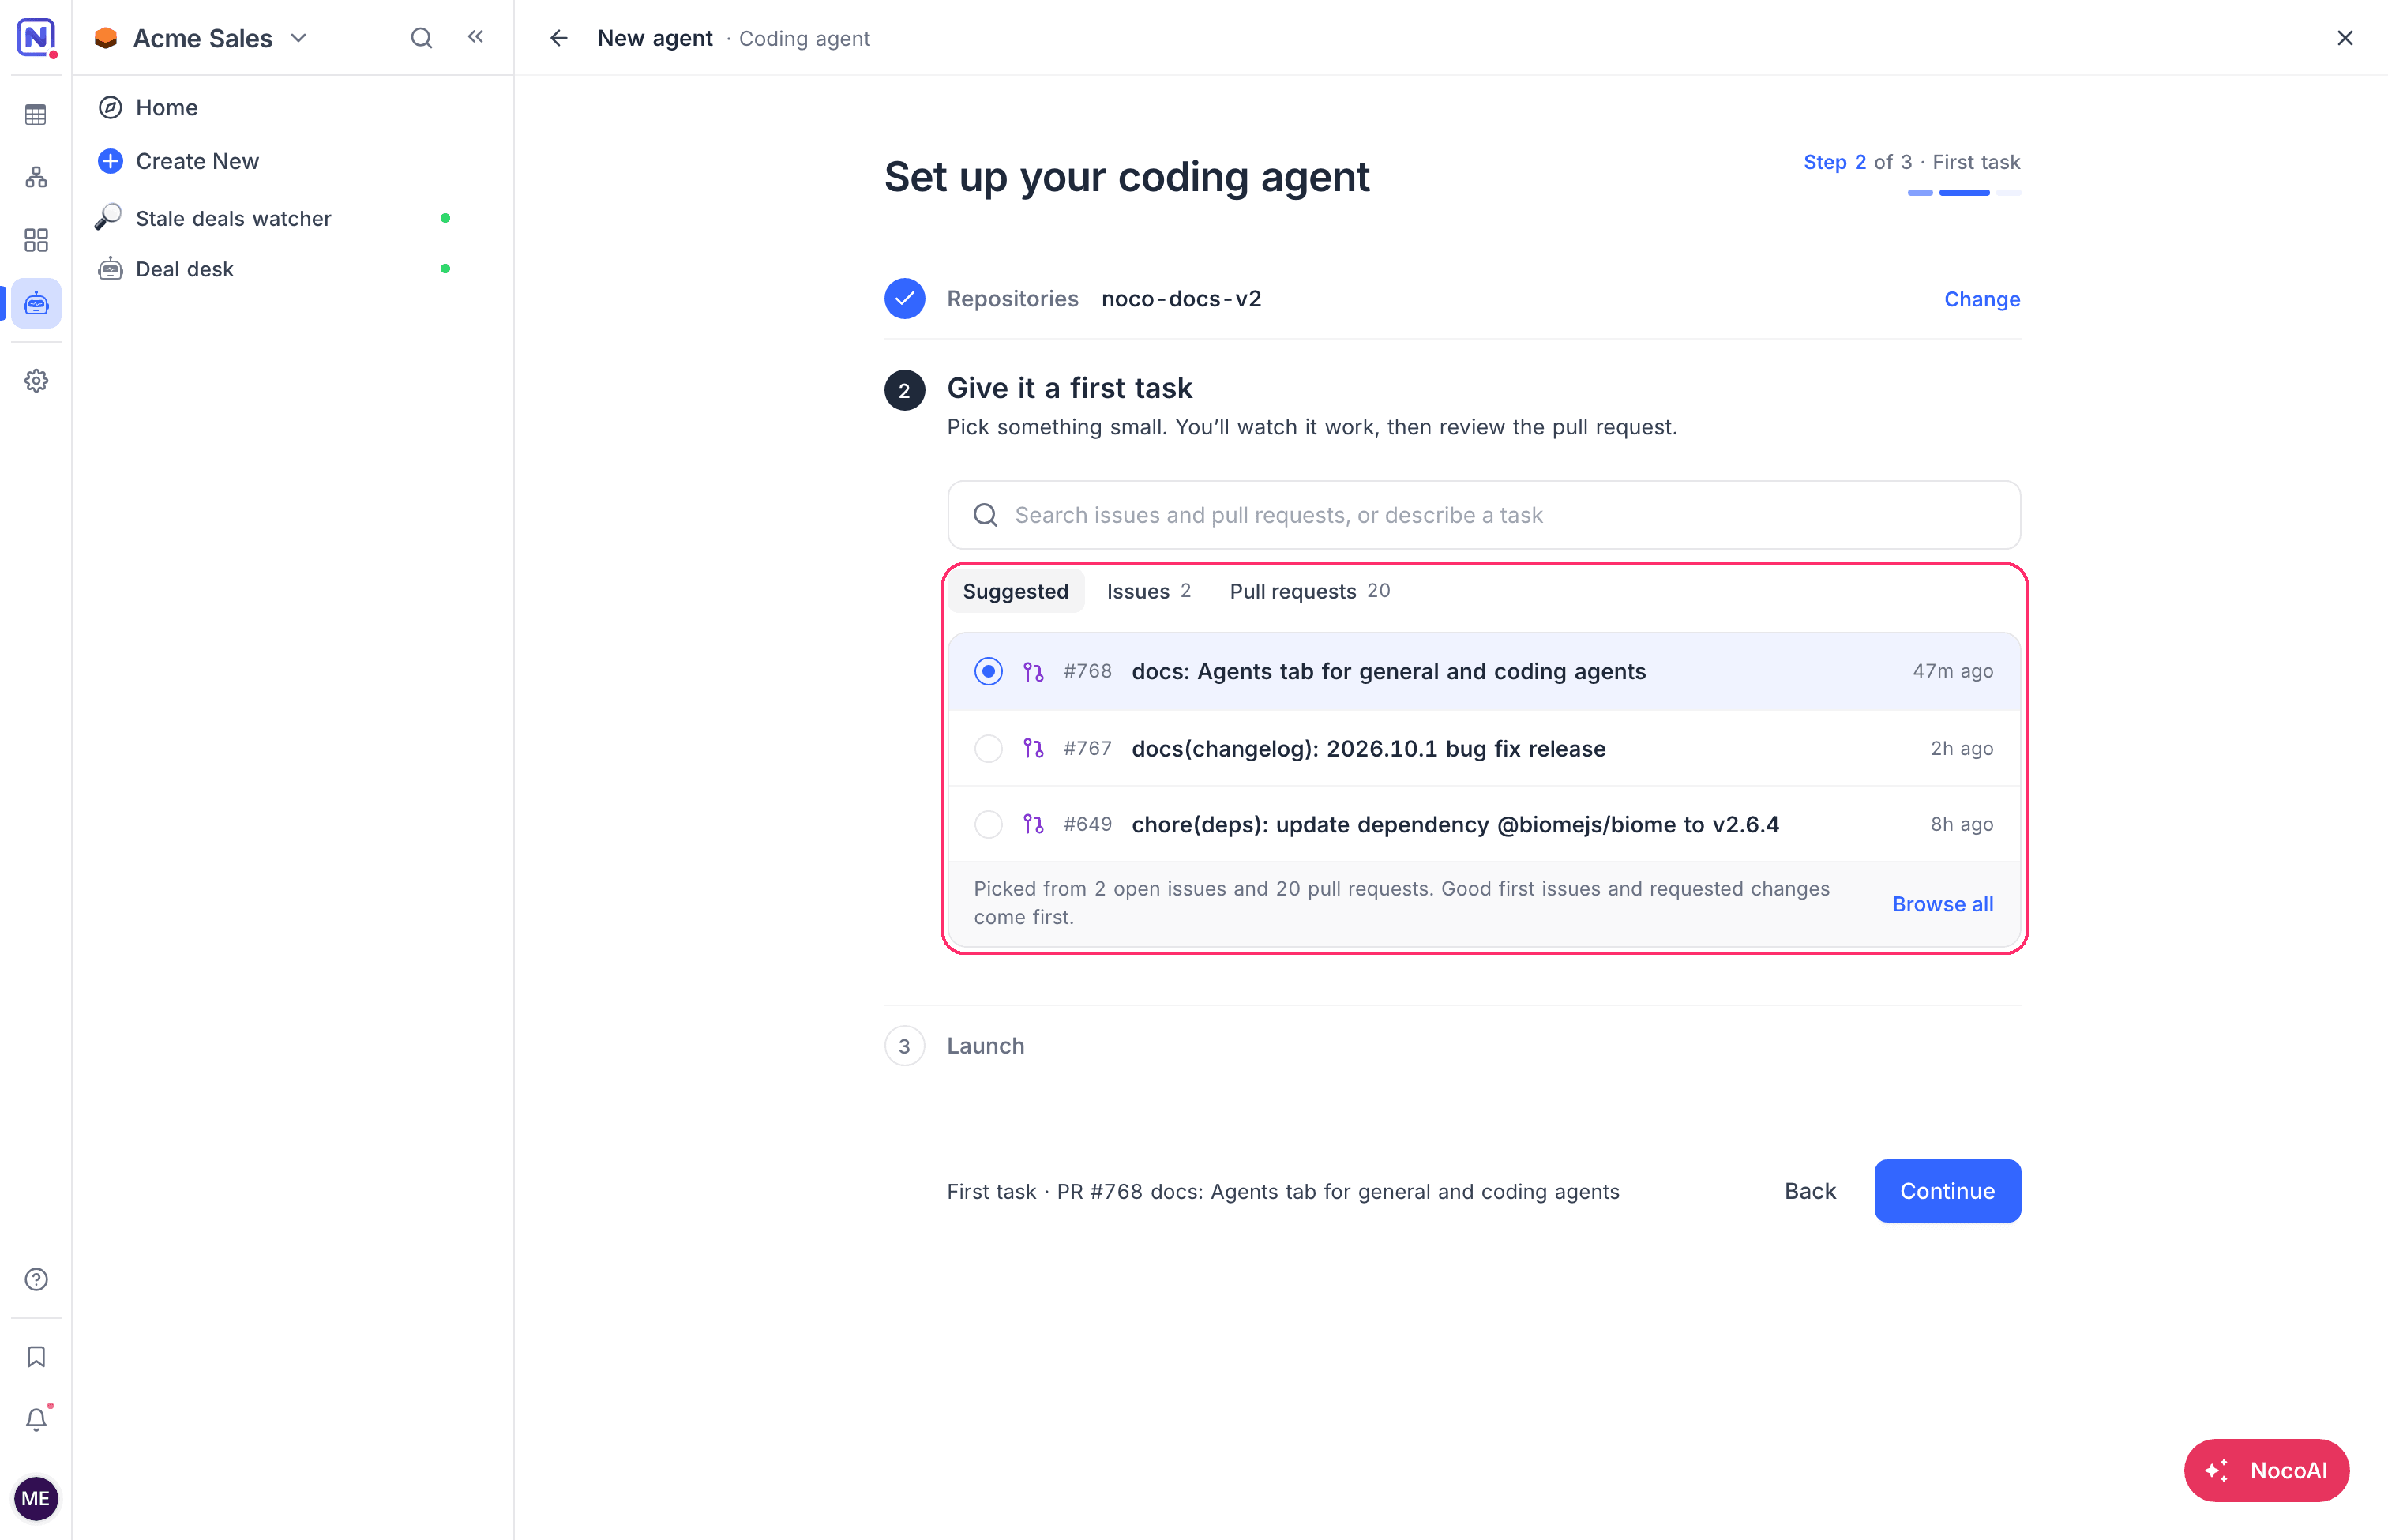Click the completed Repositories checkmark step

904,299
